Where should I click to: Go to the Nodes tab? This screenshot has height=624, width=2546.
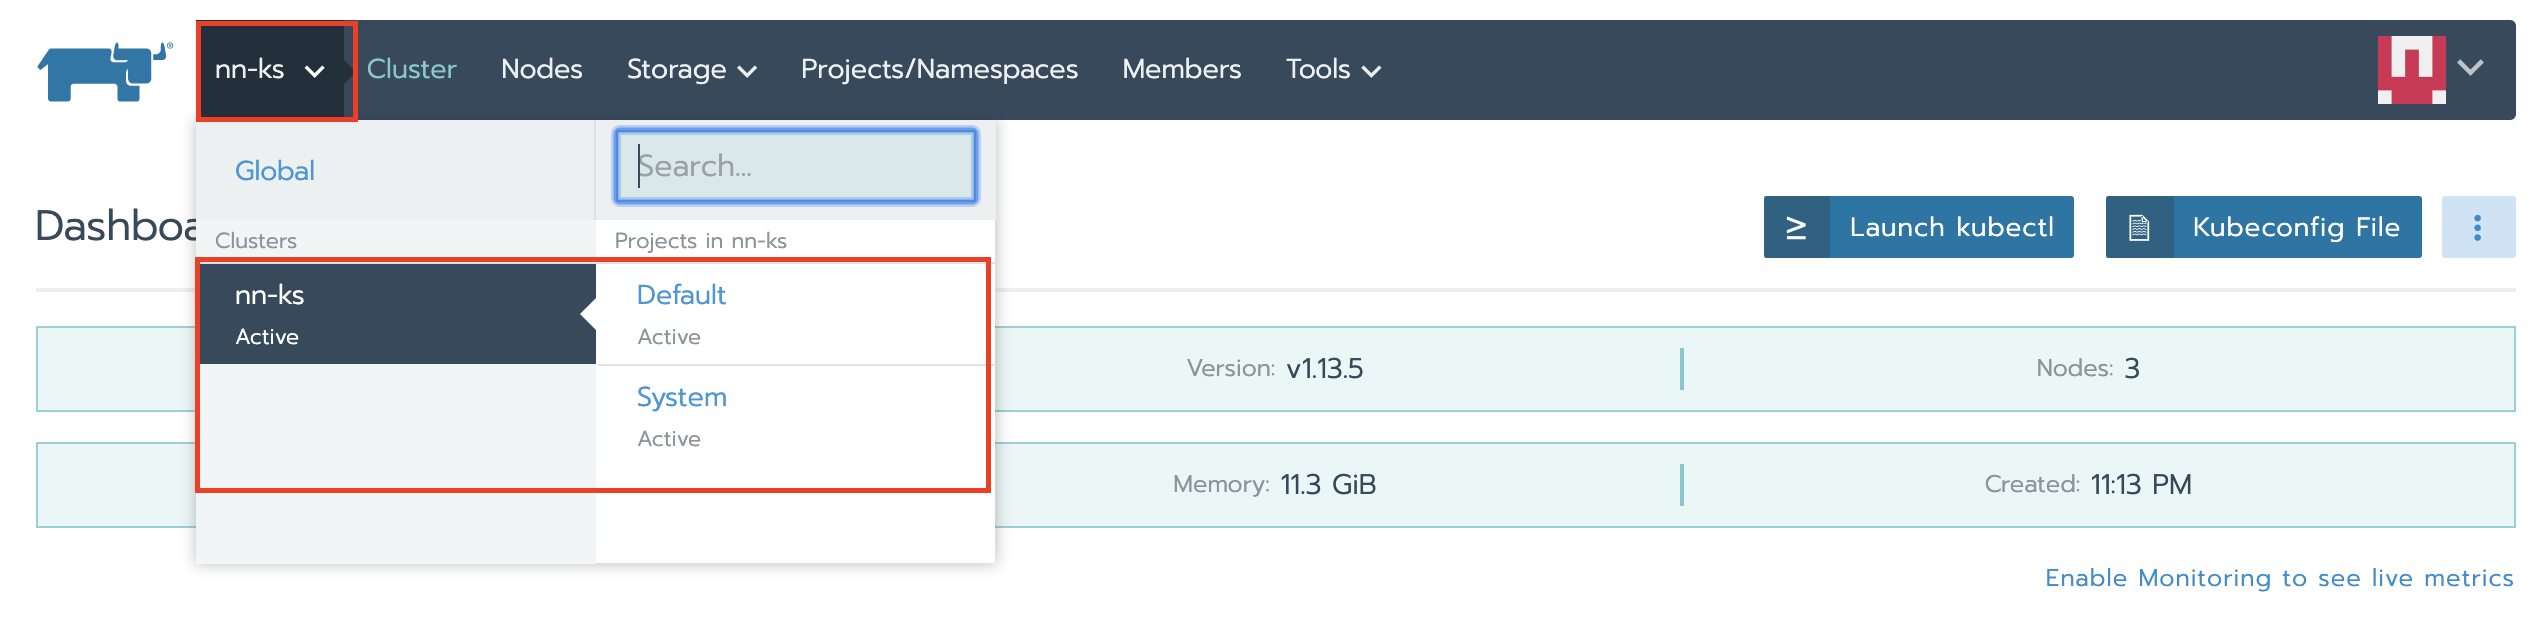click(541, 69)
